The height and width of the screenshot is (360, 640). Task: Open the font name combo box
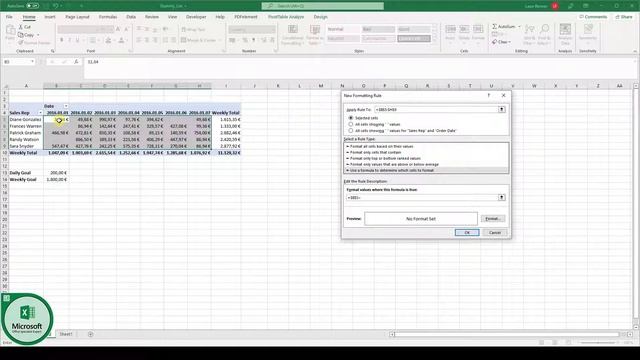tap(79, 29)
